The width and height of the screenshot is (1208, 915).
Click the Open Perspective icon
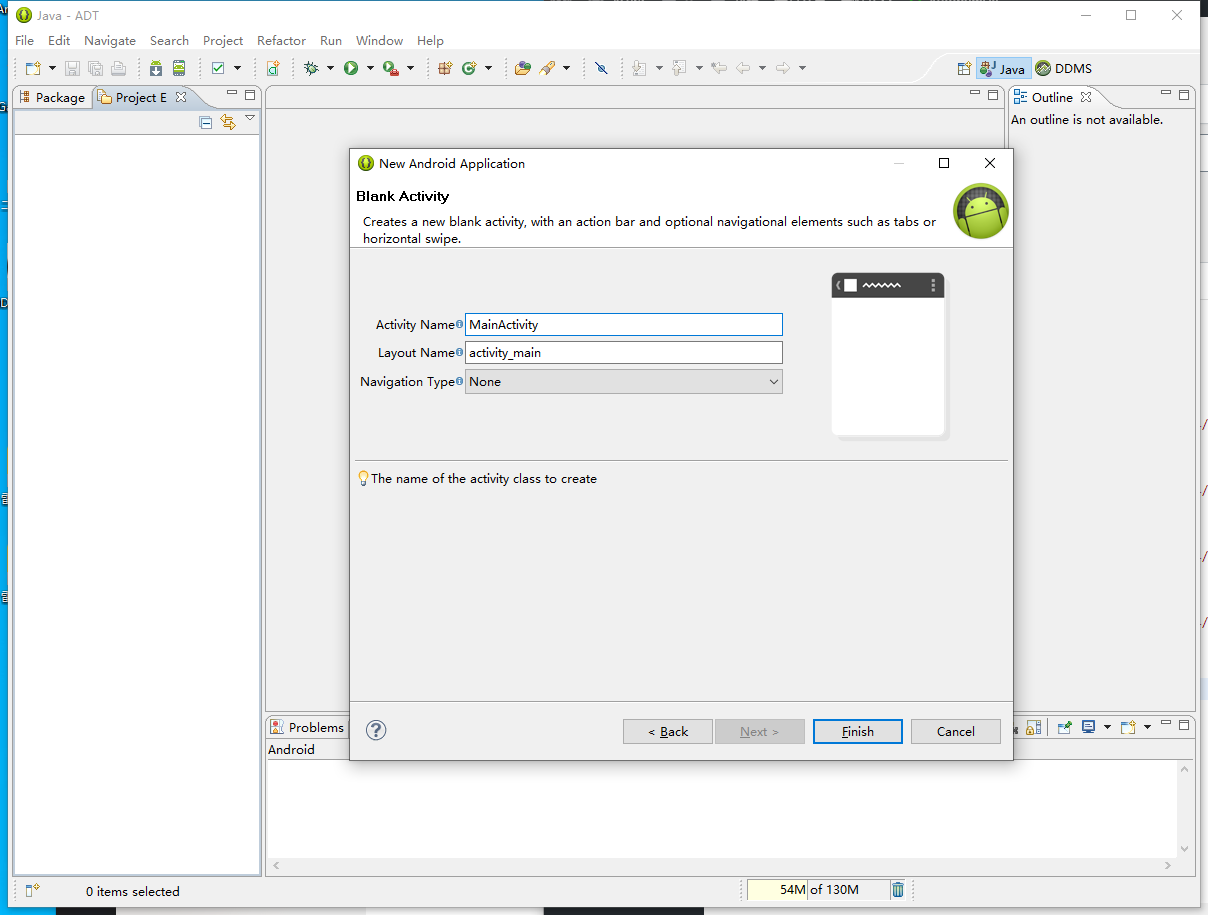tap(964, 69)
